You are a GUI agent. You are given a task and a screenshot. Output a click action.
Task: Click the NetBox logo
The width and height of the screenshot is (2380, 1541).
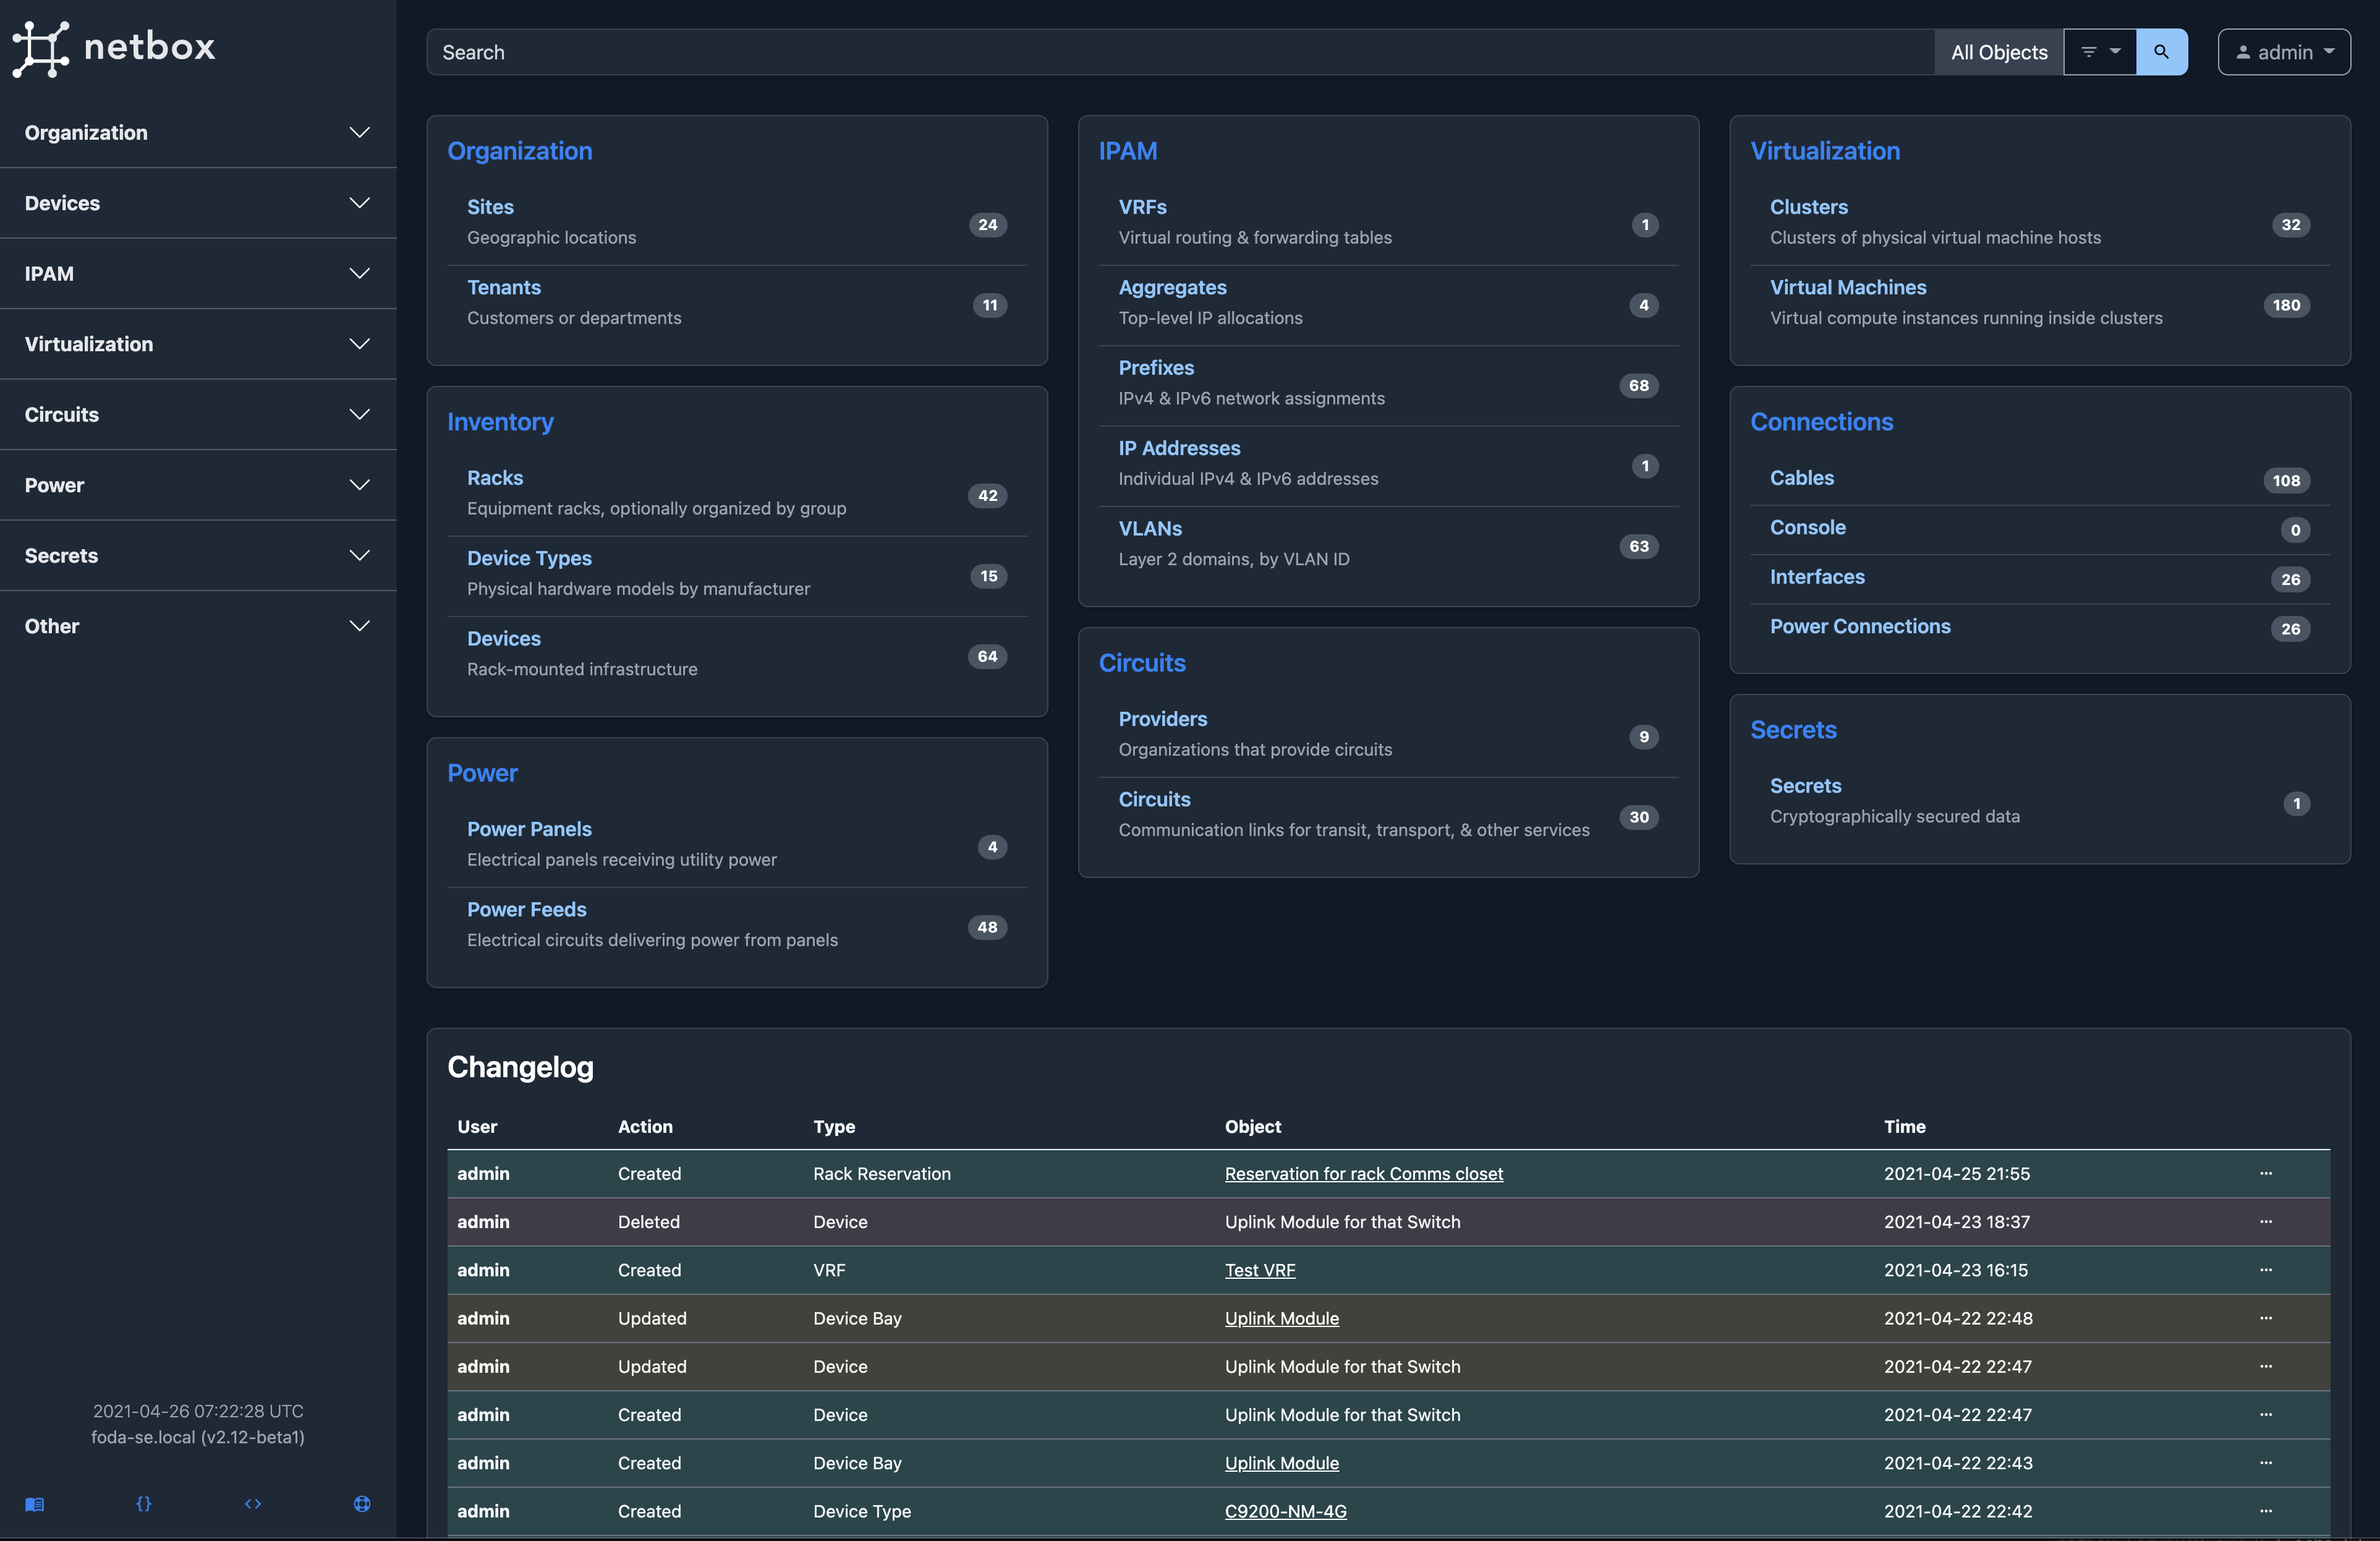114,48
